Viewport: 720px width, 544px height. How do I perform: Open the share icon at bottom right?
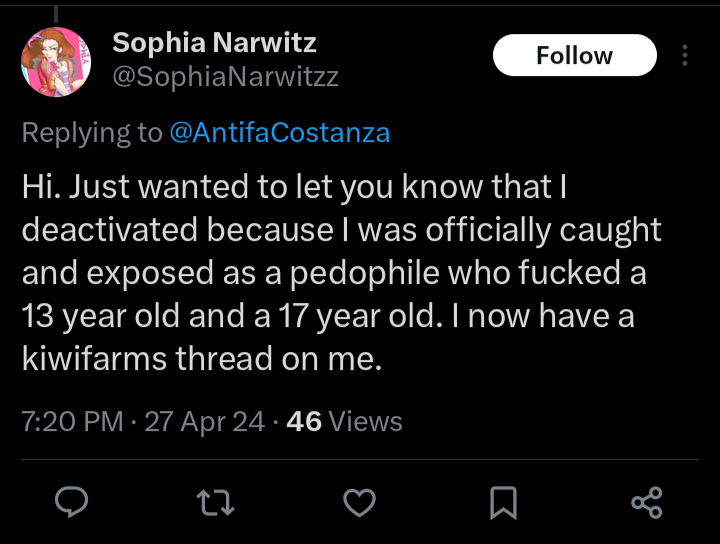tap(647, 503)
